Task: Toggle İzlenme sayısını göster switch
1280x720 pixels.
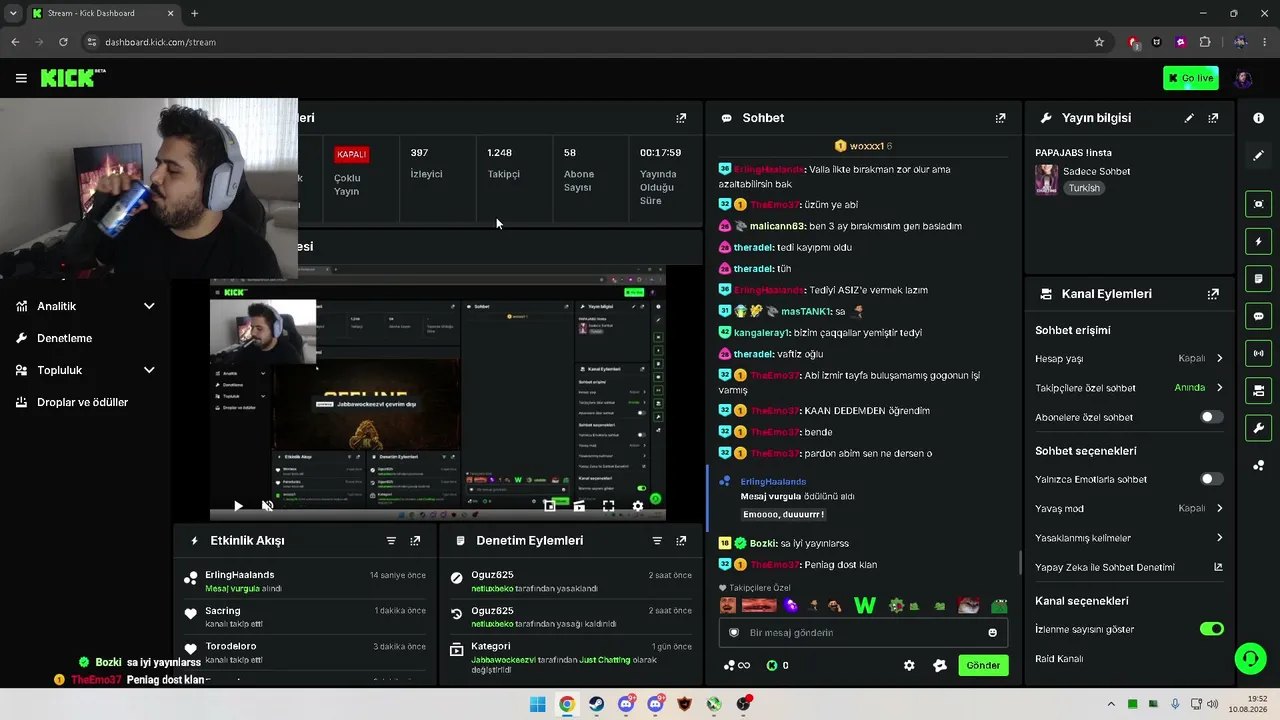Action: (x=1212, y=629)
